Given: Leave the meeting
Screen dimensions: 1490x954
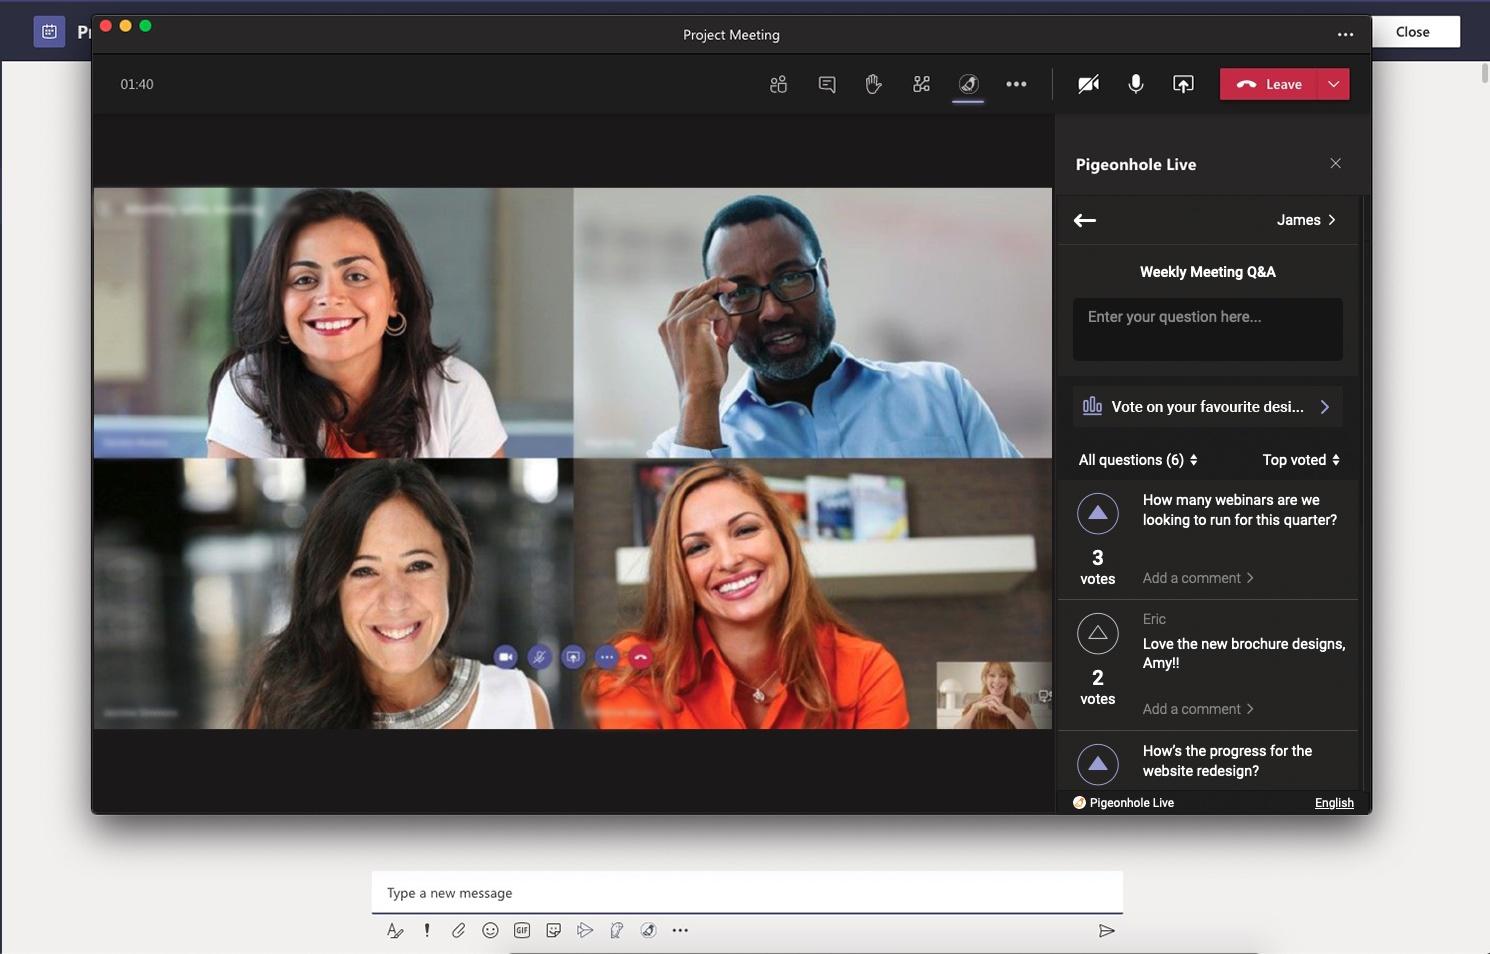Looking at the screenshot, I should pyautogui.click(x=1269, y=84).
